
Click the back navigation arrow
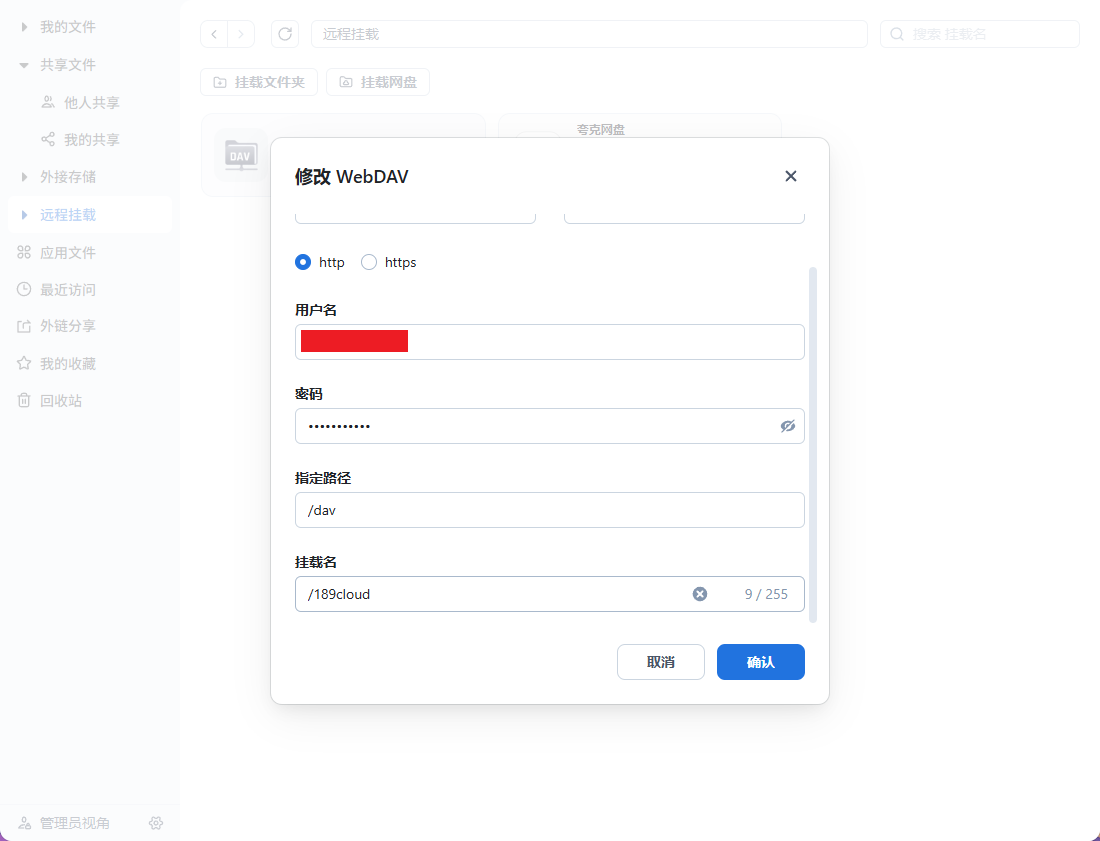click(214, 34)
